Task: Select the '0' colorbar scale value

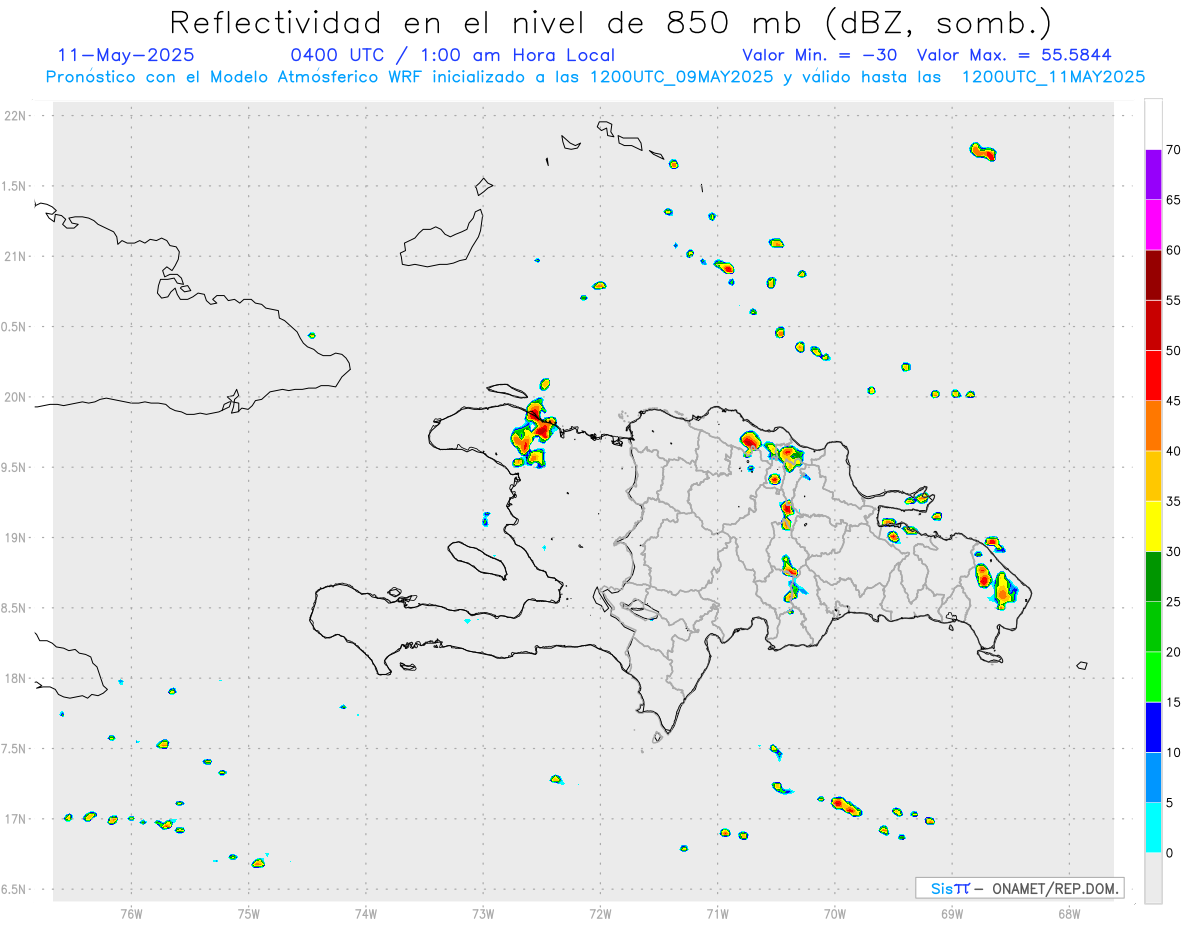Action: tap(1169, 853)
